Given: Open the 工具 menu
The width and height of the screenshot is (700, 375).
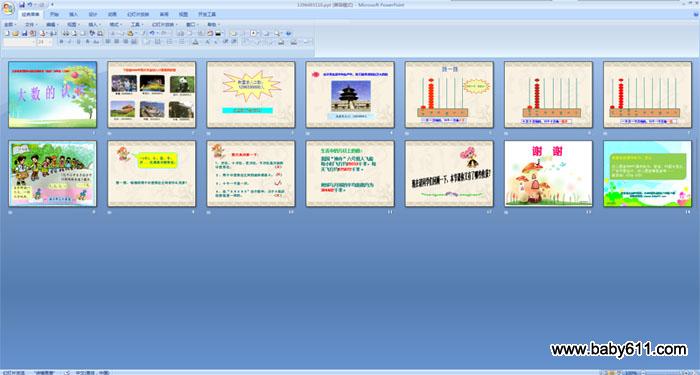Looking at the screenshot, I should tap(137, 25).
